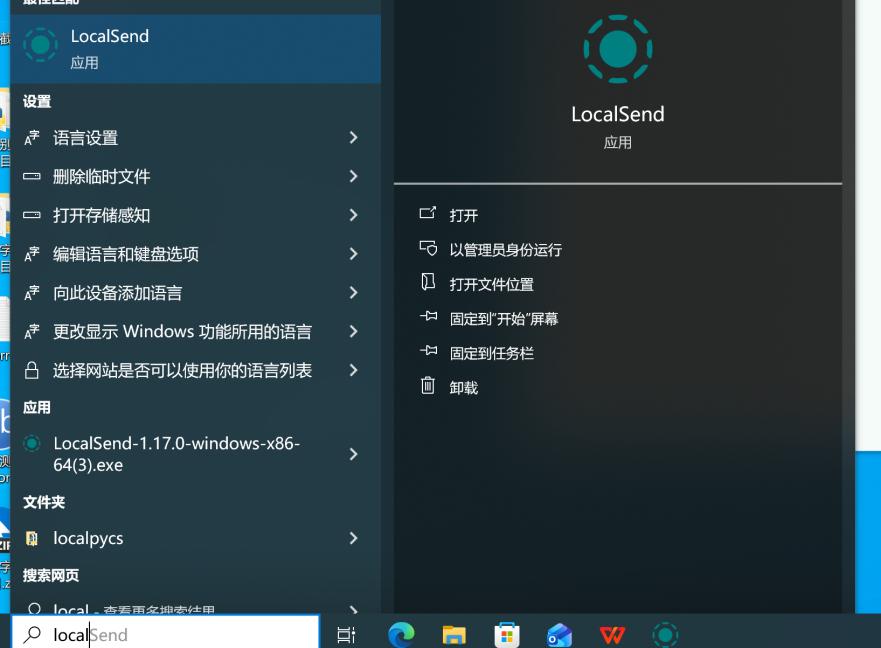Open WPS Office from taskbar
Image resolution: width=881 pixels, height=648 pixels.
[x=612, y=635]
